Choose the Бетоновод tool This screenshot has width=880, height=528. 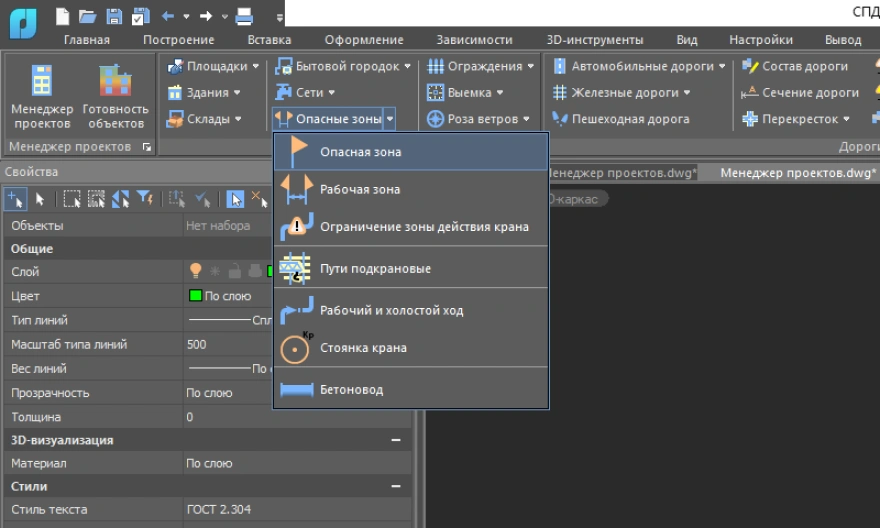351,389
